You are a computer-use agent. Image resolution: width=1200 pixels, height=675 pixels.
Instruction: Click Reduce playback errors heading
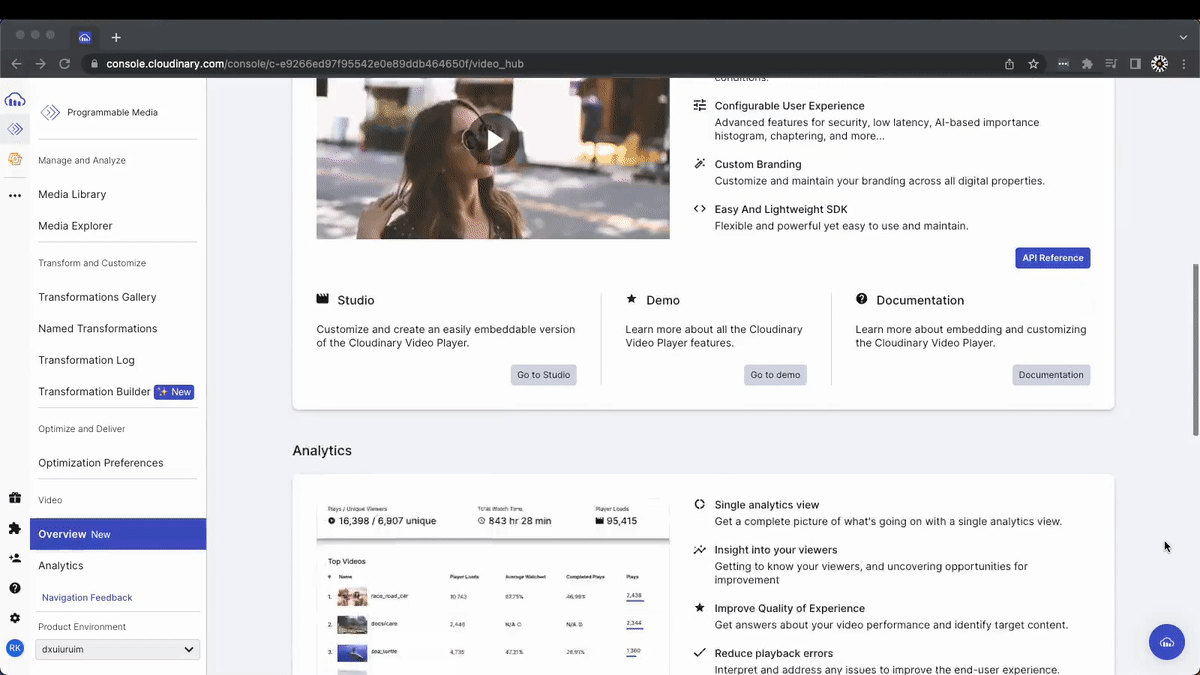(772, 653)
